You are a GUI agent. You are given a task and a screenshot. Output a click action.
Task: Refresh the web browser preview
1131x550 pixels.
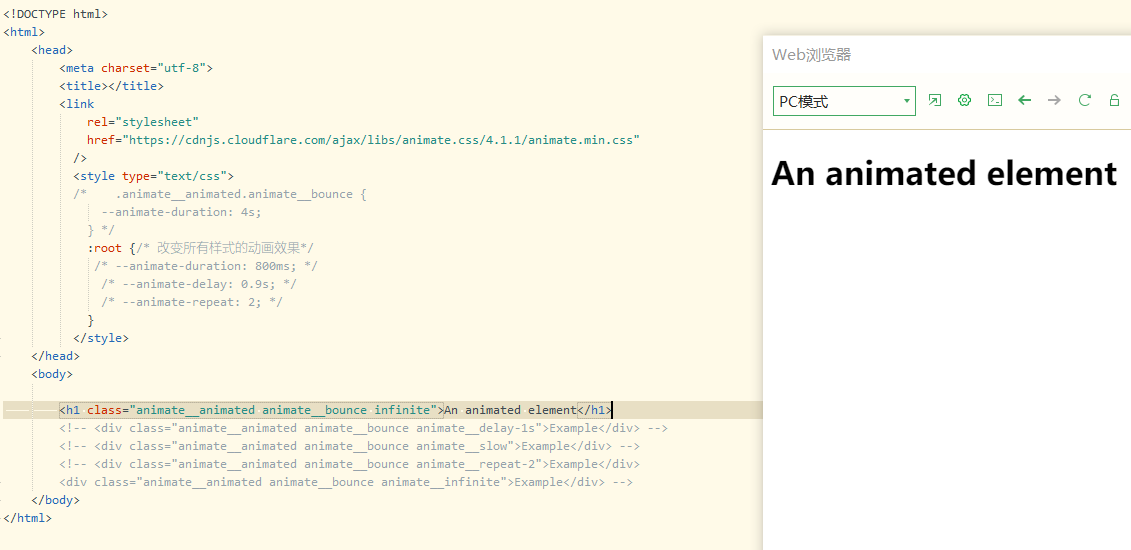click(1084, 100)
